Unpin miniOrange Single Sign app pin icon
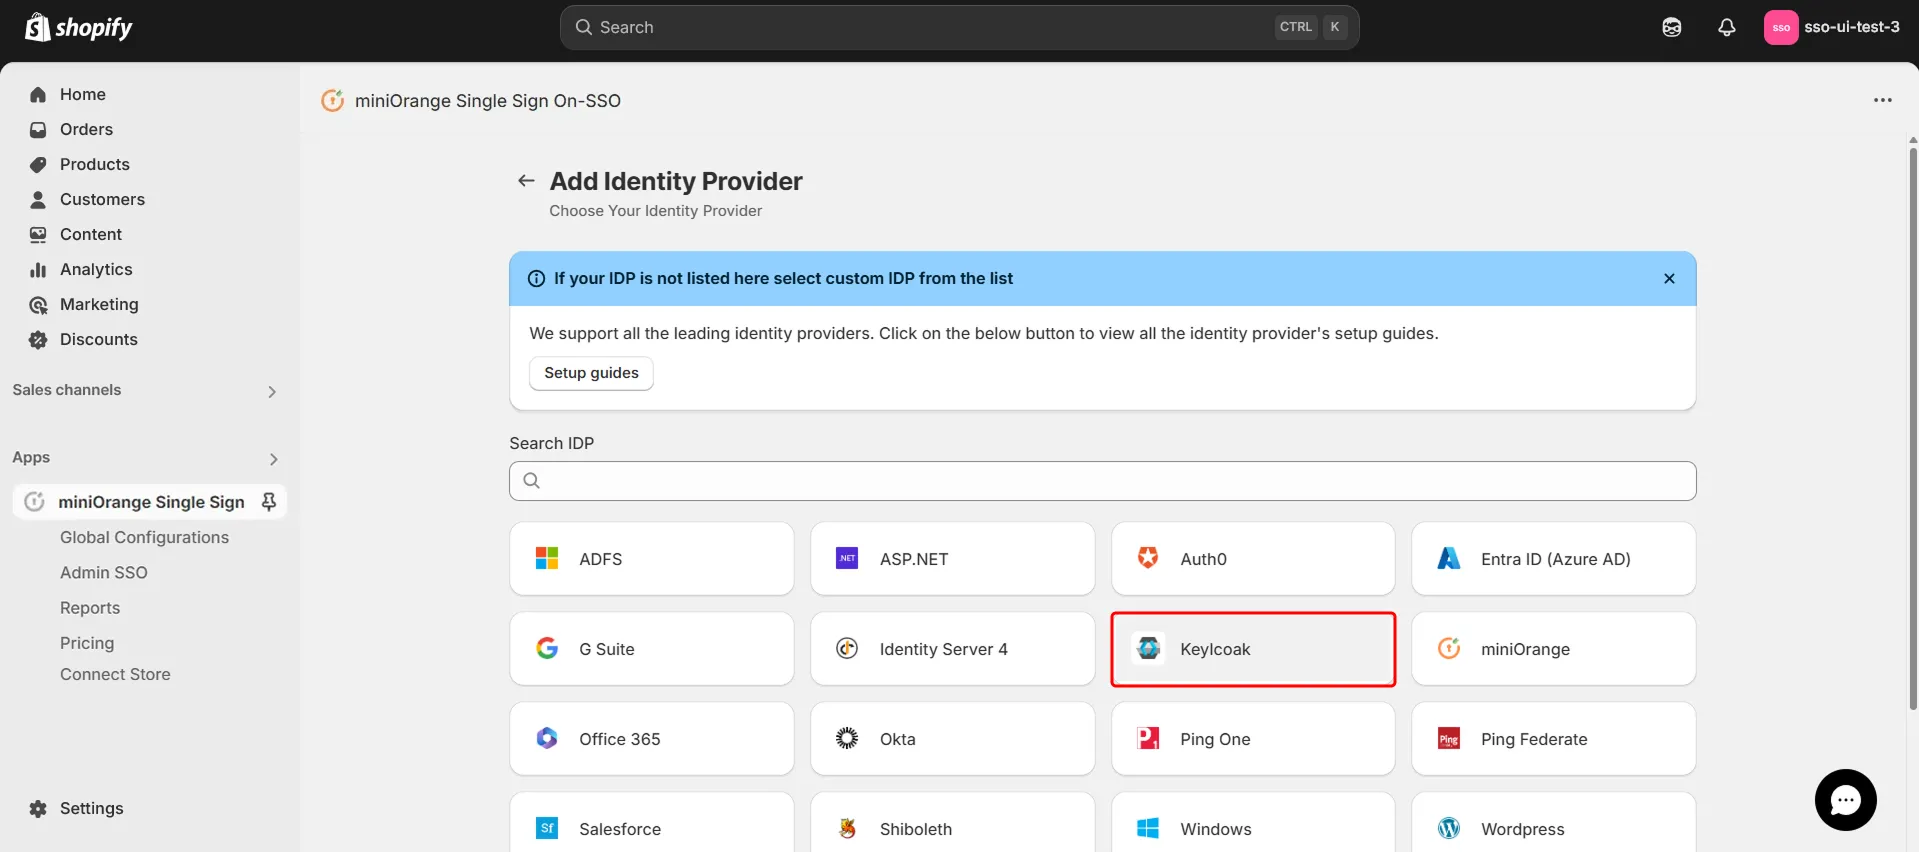 (268, 501)
